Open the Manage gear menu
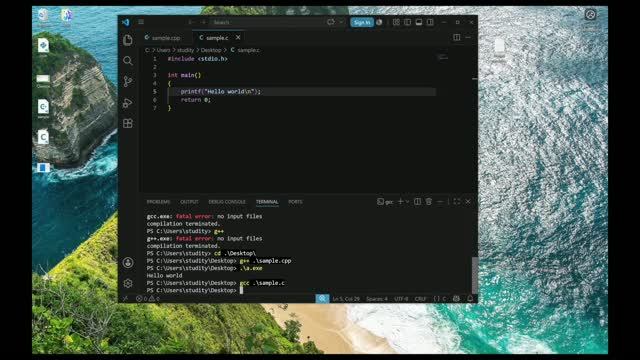Viewport: 640px width, 360px height. click(x=128, y=283)
